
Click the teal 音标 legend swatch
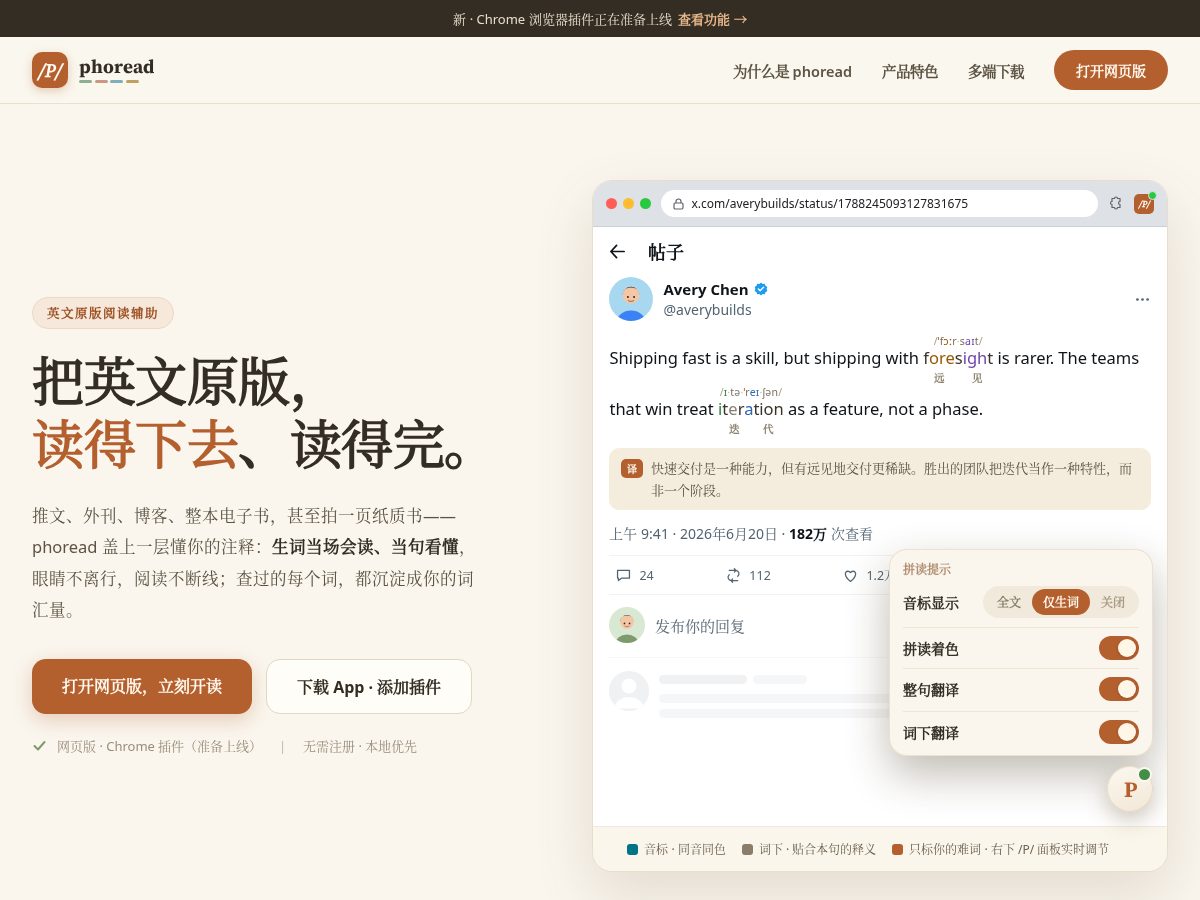click(x=632, y=849)
